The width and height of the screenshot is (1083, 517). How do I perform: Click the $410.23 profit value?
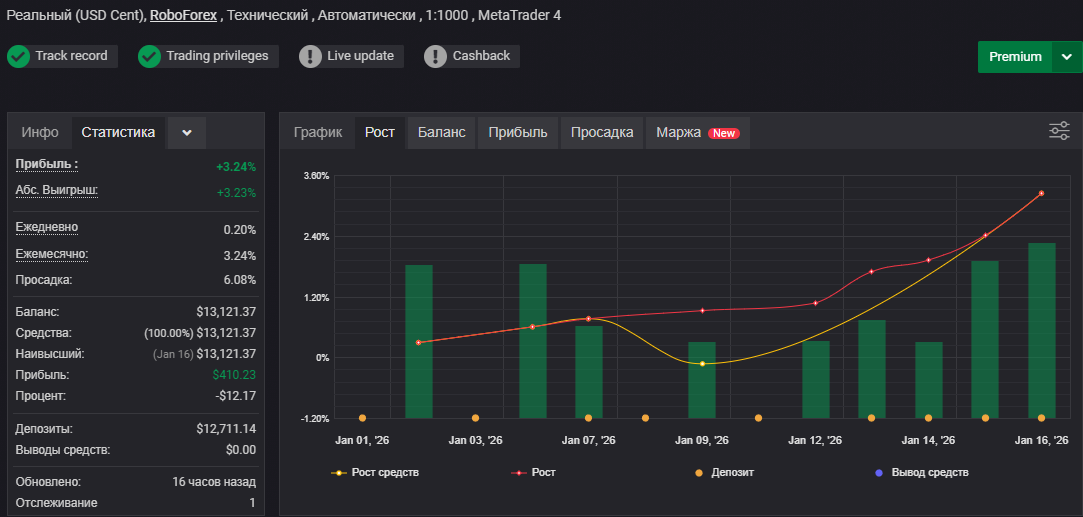[235, 375]
